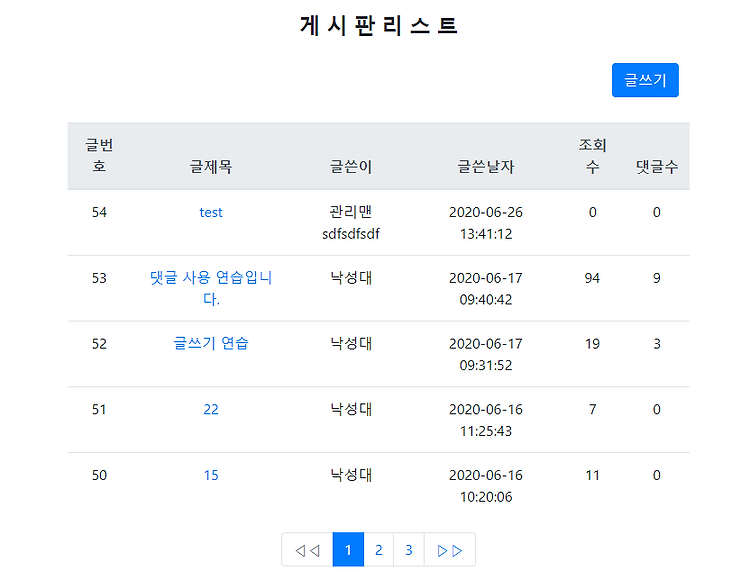Viewport: 750px width, 571px height.
Task: Click the 조회수 column header
Action: tap(592, 155)
